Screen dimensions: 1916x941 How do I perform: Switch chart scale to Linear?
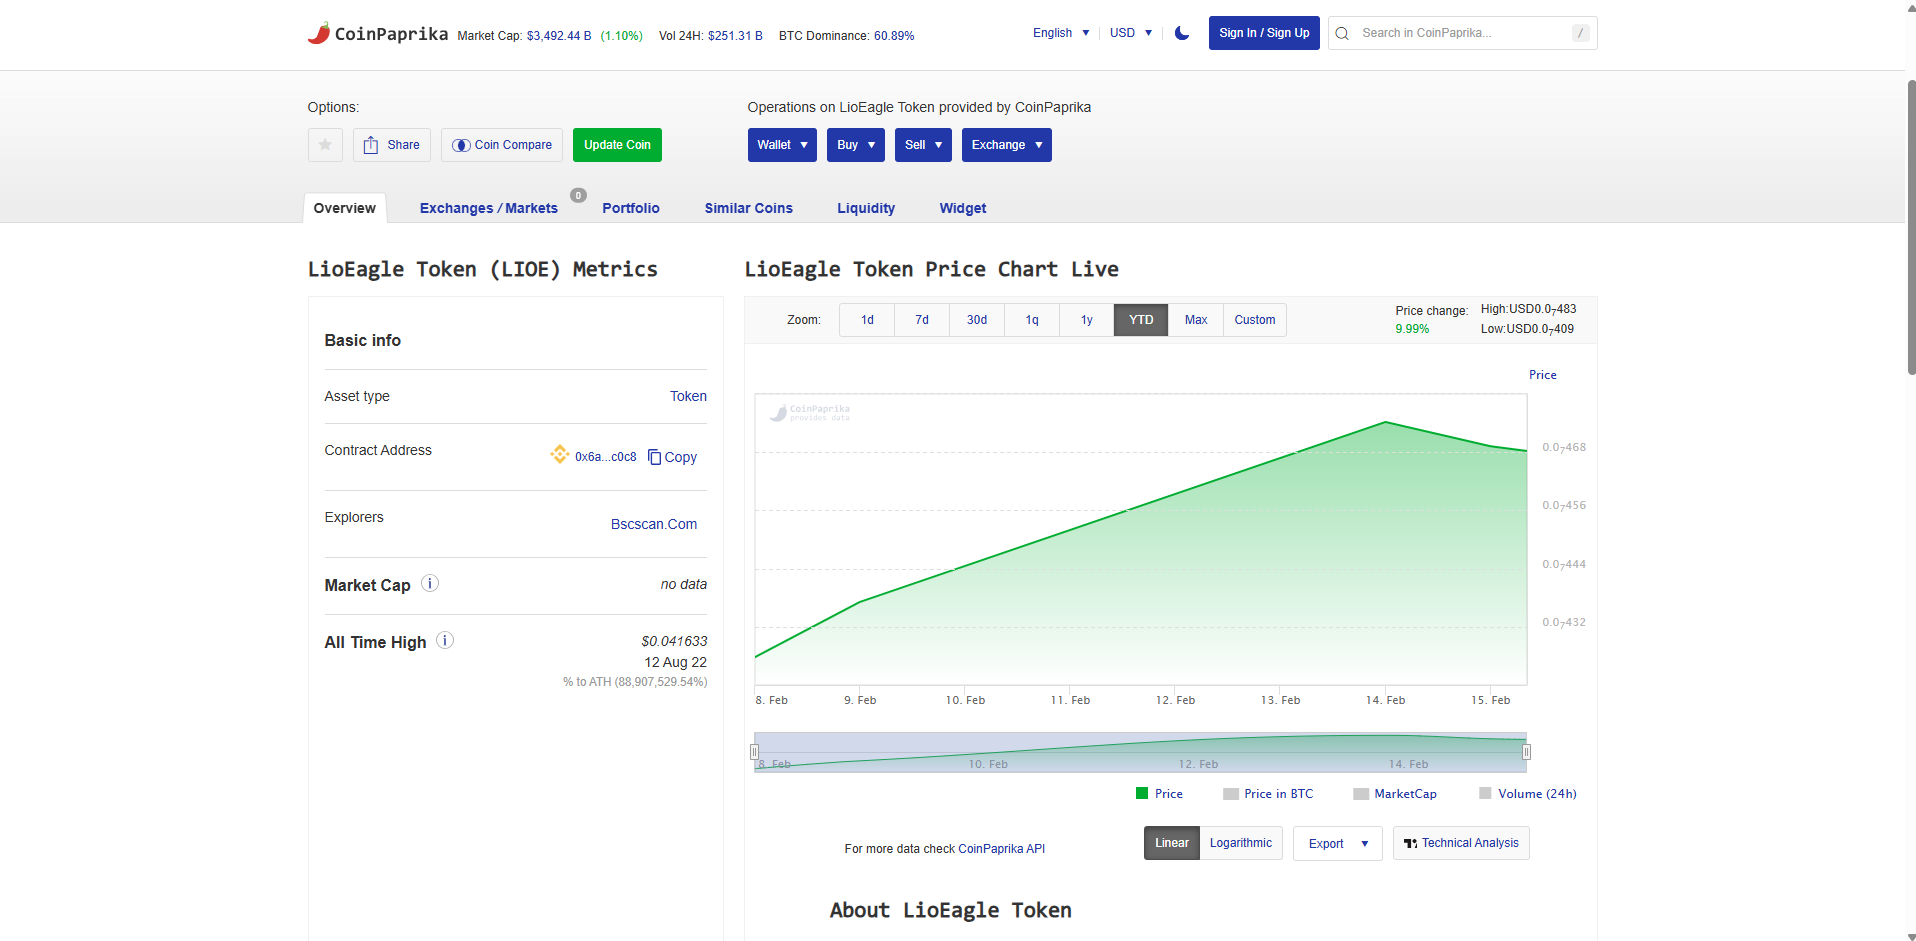pos(1172,843)
